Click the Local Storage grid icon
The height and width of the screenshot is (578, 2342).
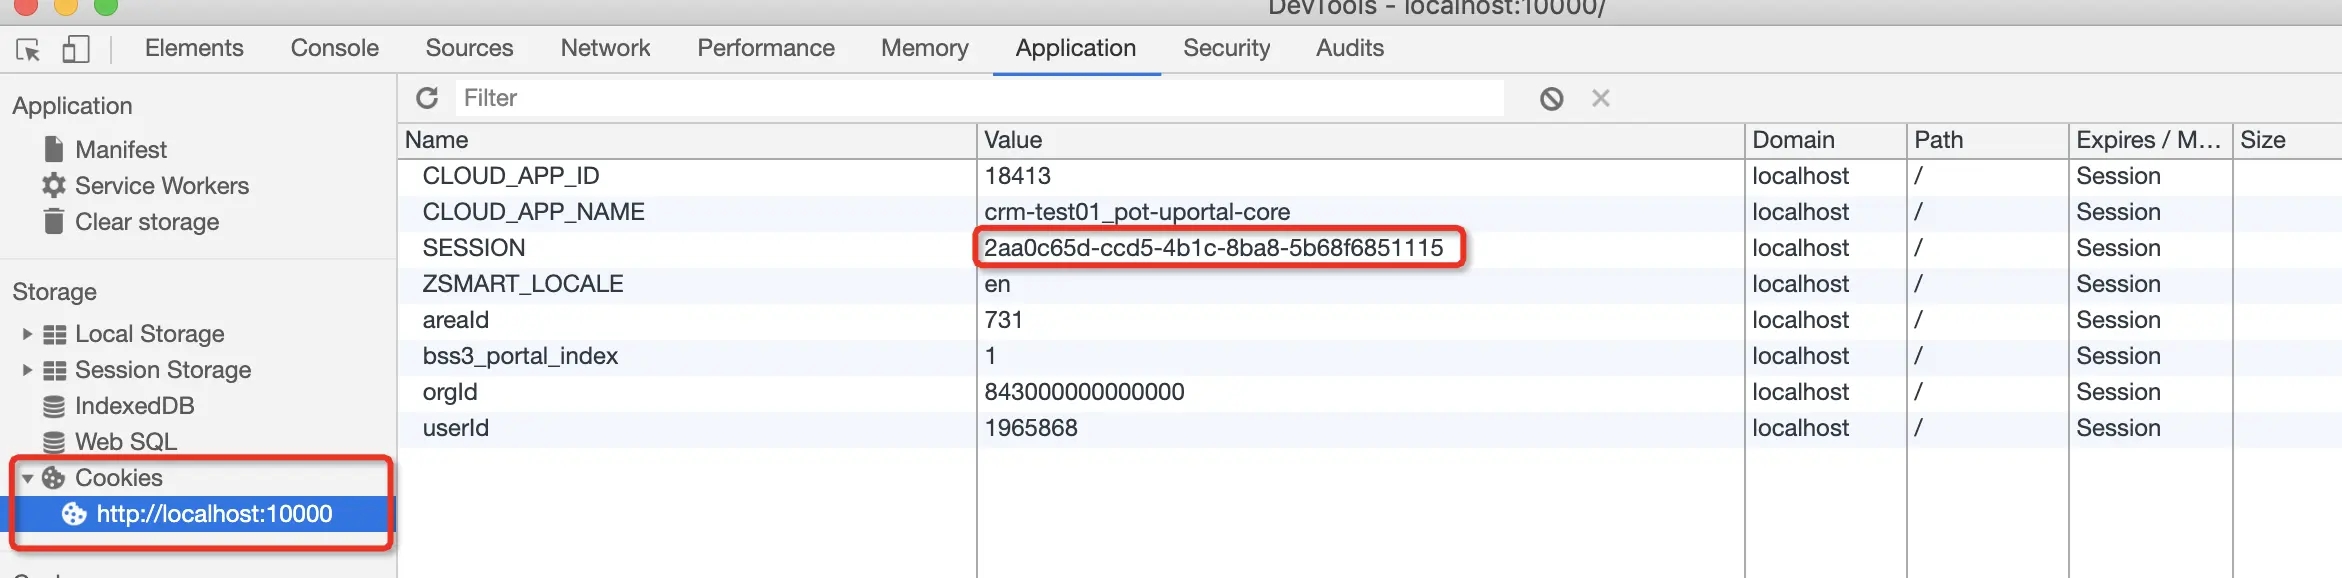(x=55, y=334)
